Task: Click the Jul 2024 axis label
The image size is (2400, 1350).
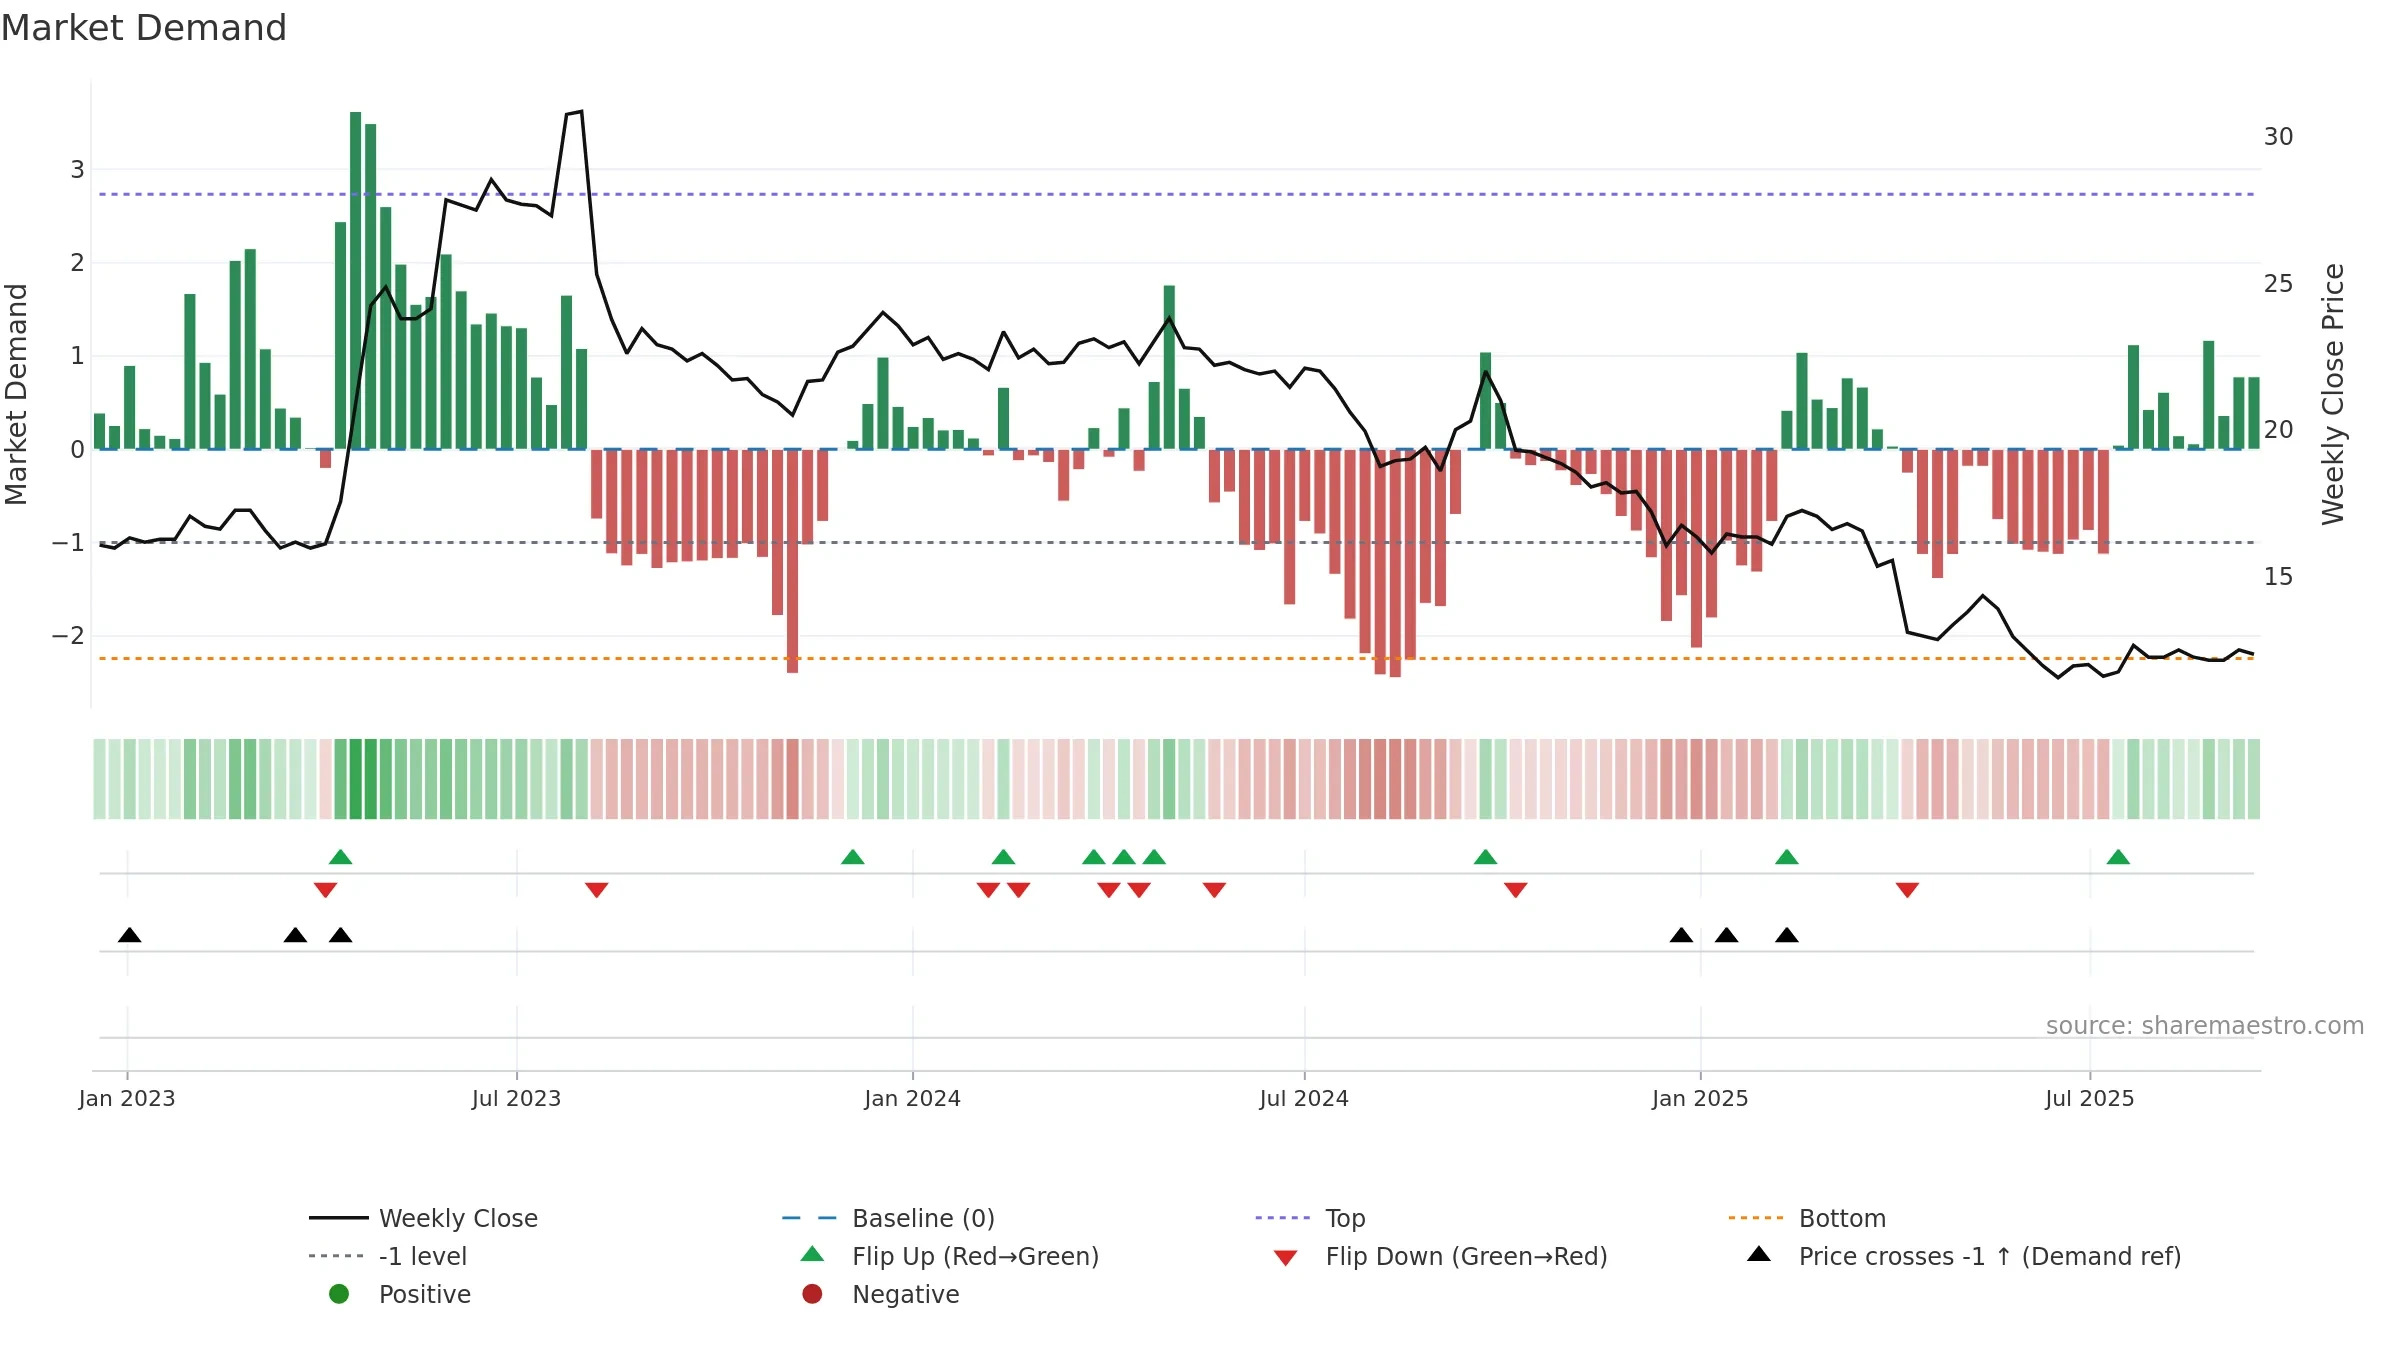Action: [1304, 1099]
